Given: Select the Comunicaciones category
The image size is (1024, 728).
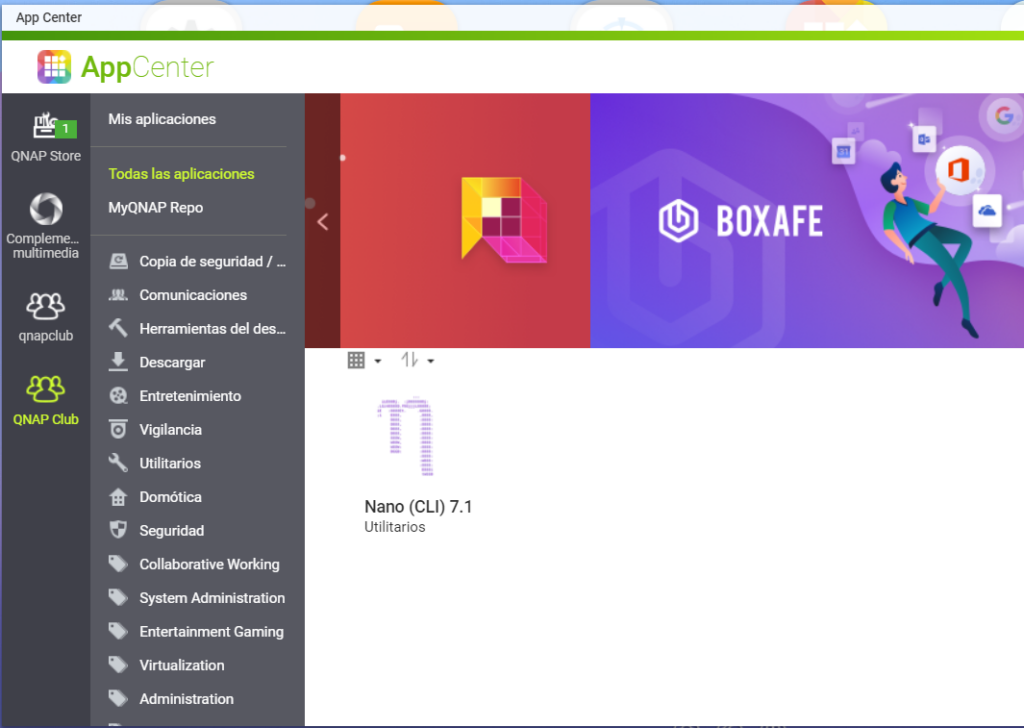Looking at the screenshot, I should point(193,295).
